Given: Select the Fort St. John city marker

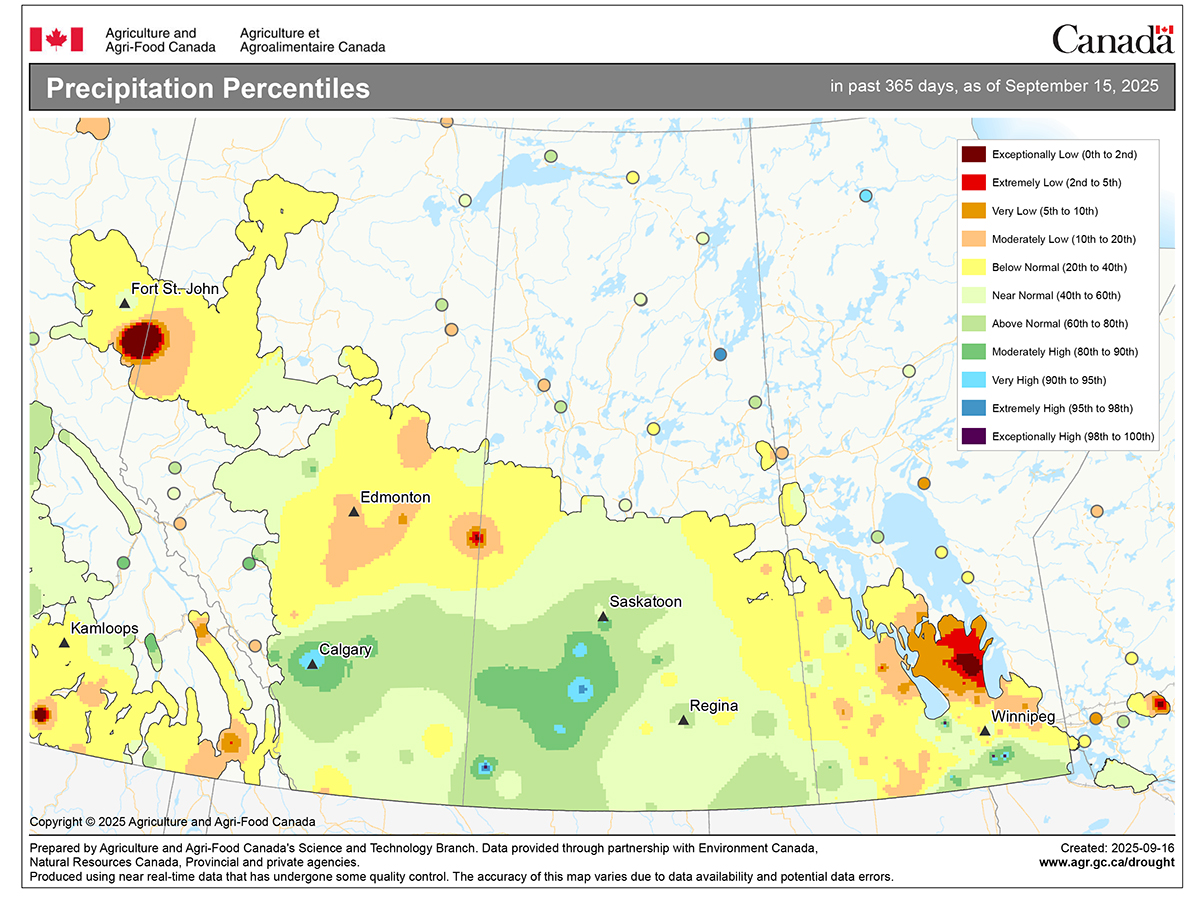Looking at the screenshot, I should 124,304.
